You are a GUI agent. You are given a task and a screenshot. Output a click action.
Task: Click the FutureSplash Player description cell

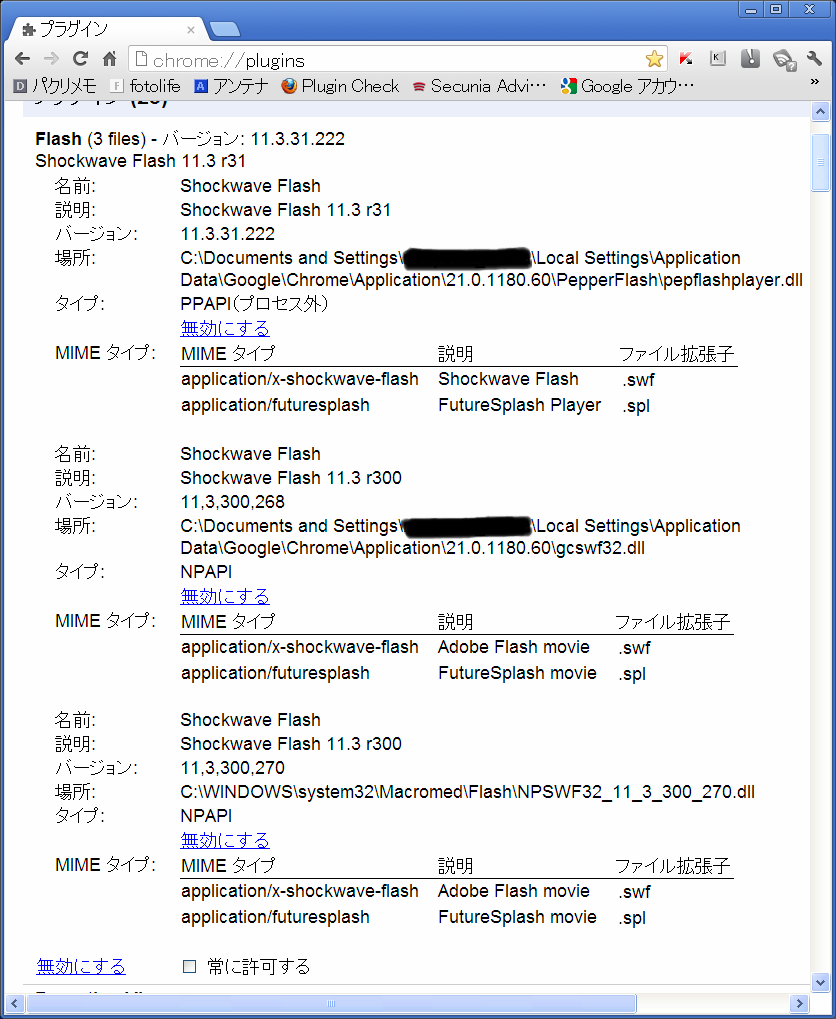[x=519, y=405]
